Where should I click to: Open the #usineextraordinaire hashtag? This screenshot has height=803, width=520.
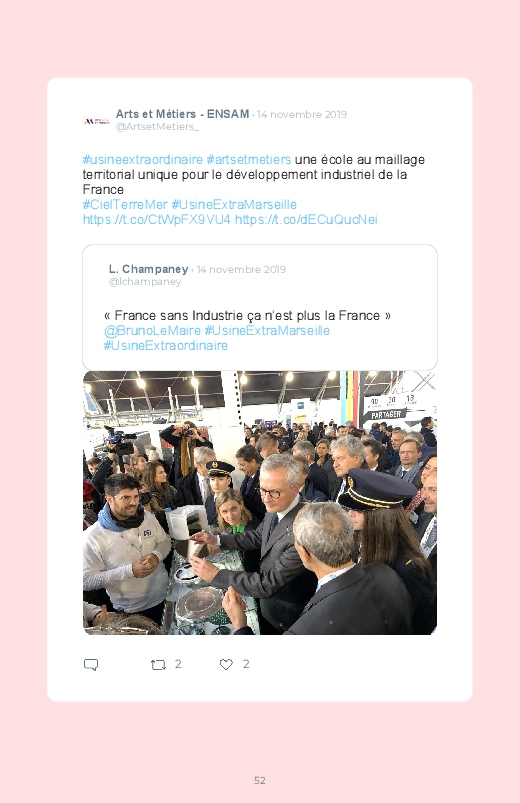point(143,160)
